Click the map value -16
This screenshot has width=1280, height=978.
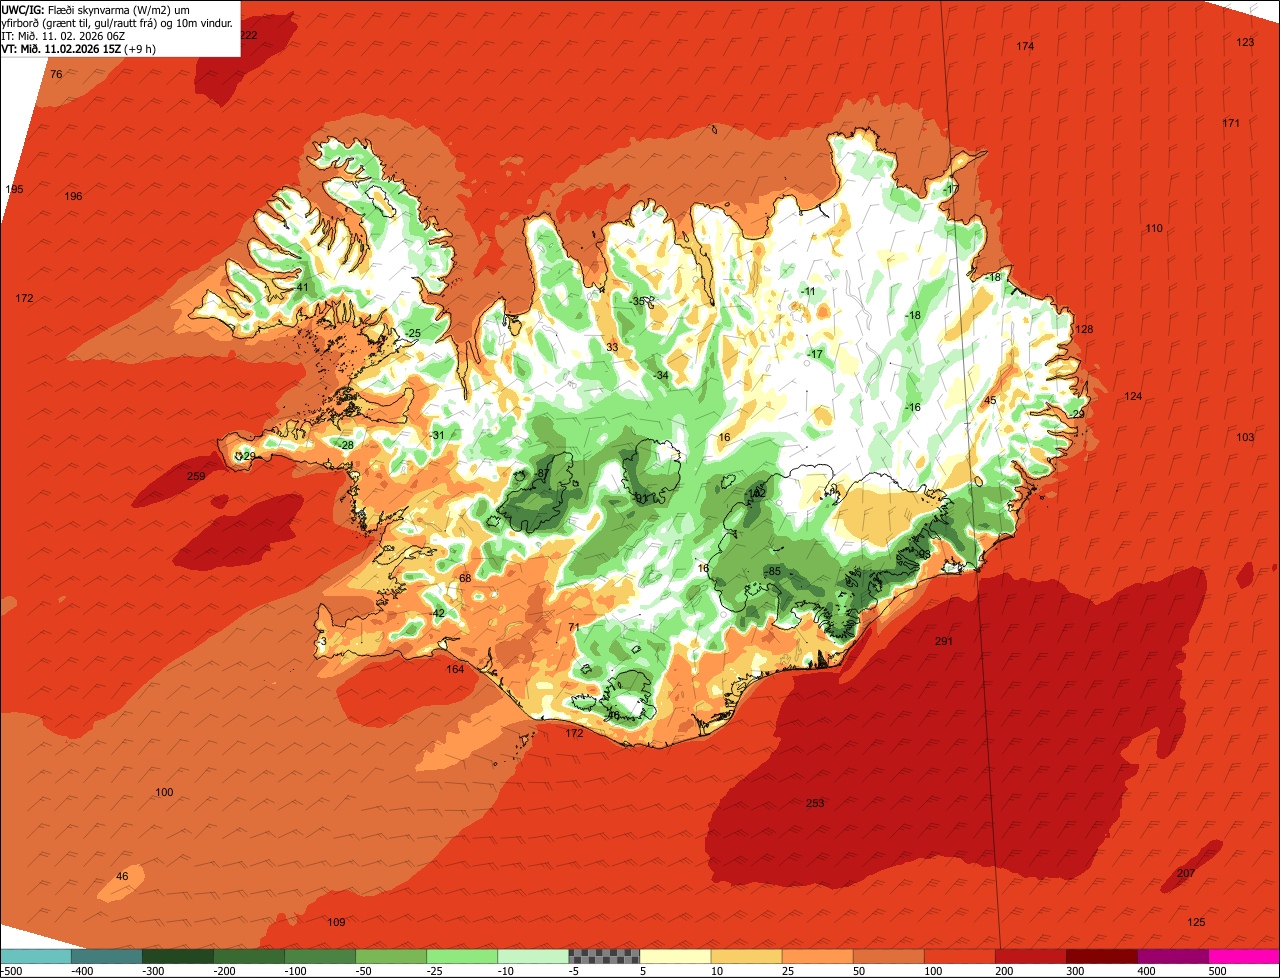912,407
